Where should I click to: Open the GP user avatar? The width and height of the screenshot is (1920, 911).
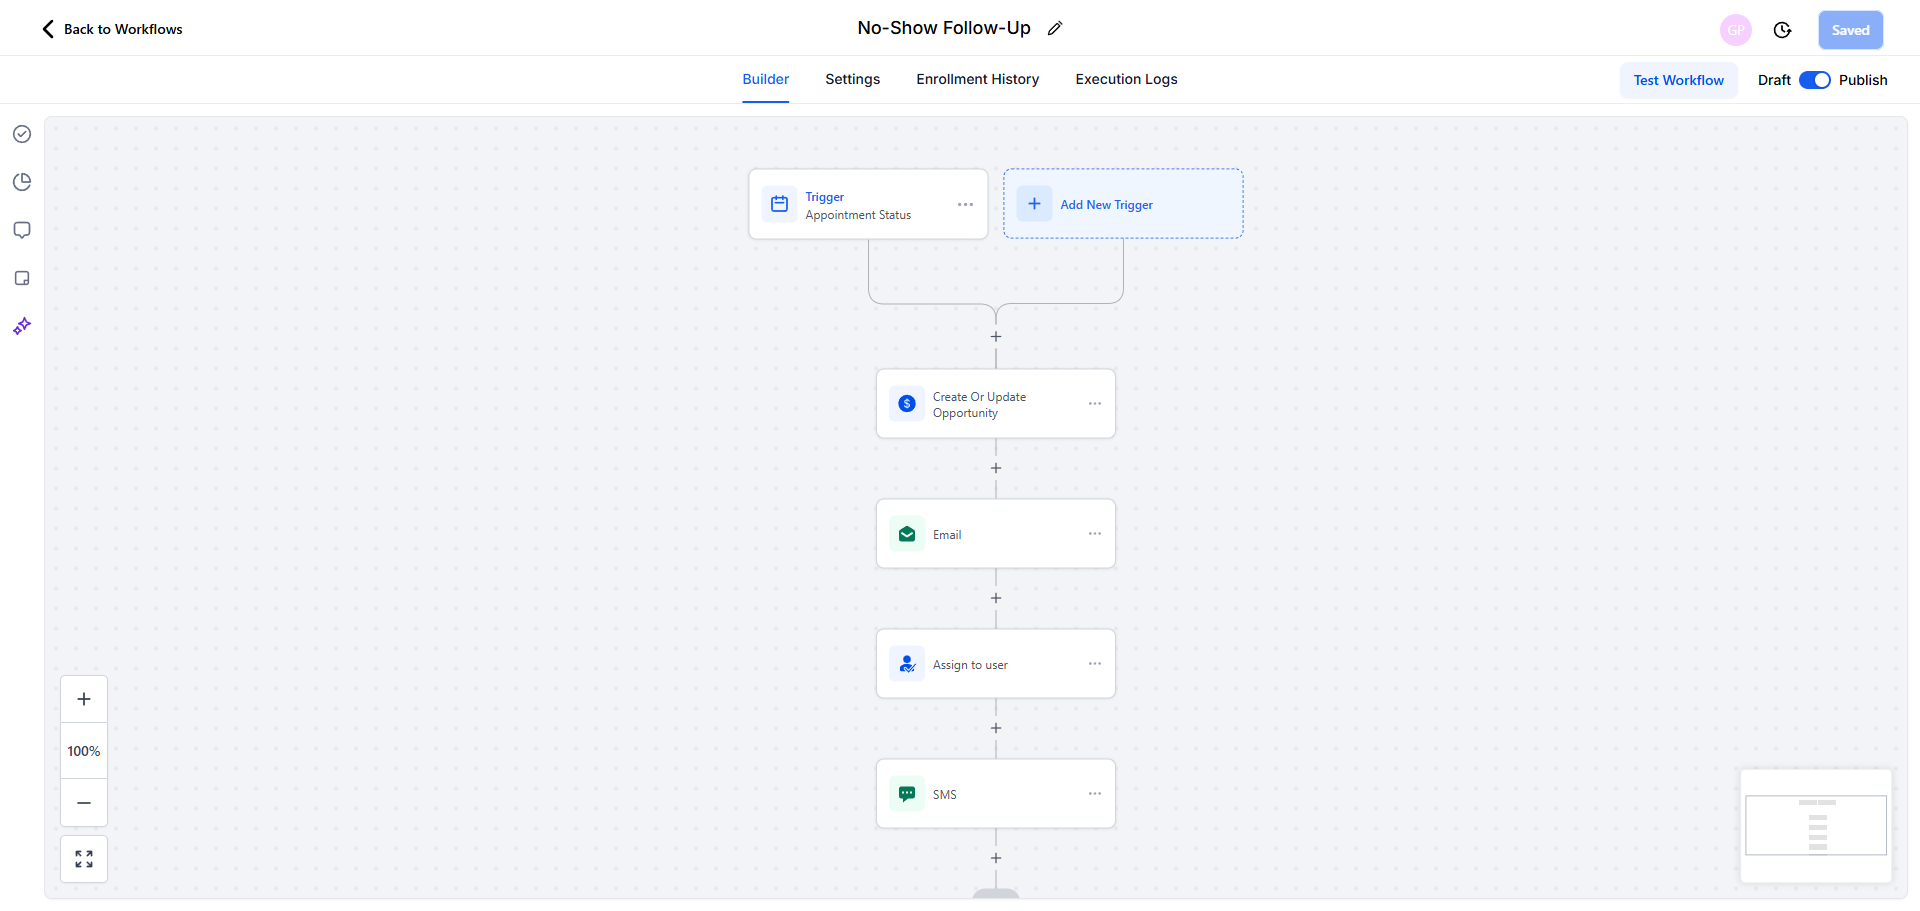point(1736,30)
